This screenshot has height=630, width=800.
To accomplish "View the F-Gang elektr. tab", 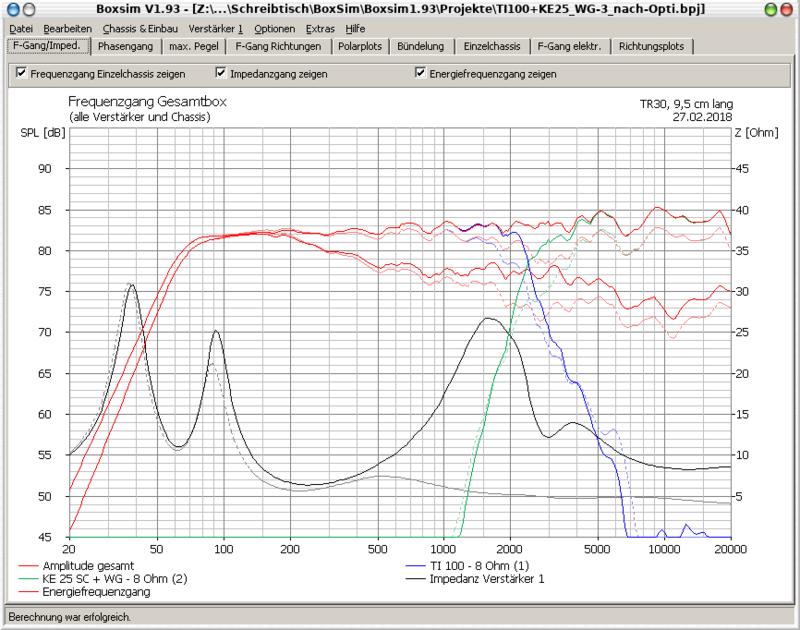I will click(569, 47).
